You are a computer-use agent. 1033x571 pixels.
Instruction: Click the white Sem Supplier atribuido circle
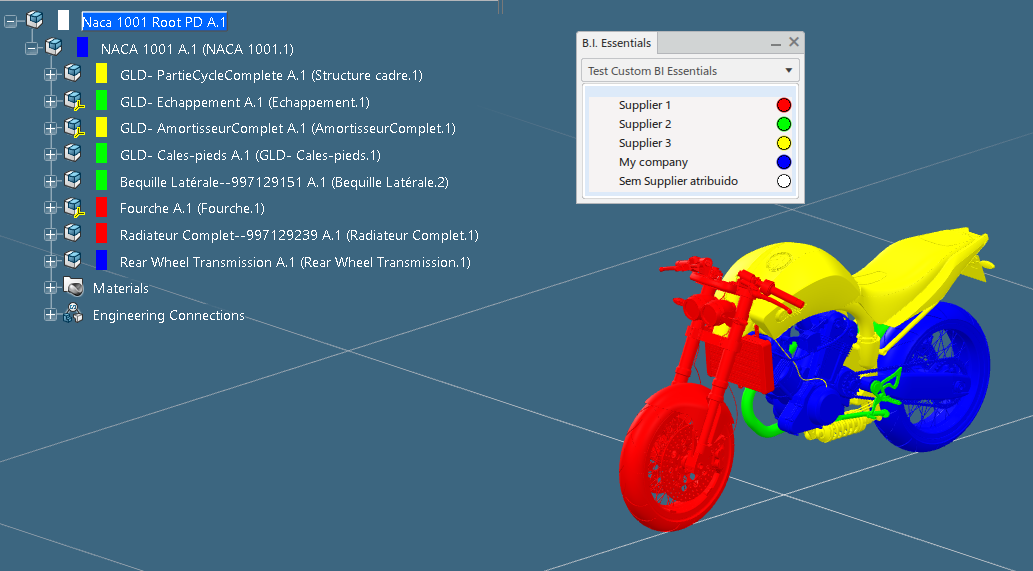tap(784, 181)
